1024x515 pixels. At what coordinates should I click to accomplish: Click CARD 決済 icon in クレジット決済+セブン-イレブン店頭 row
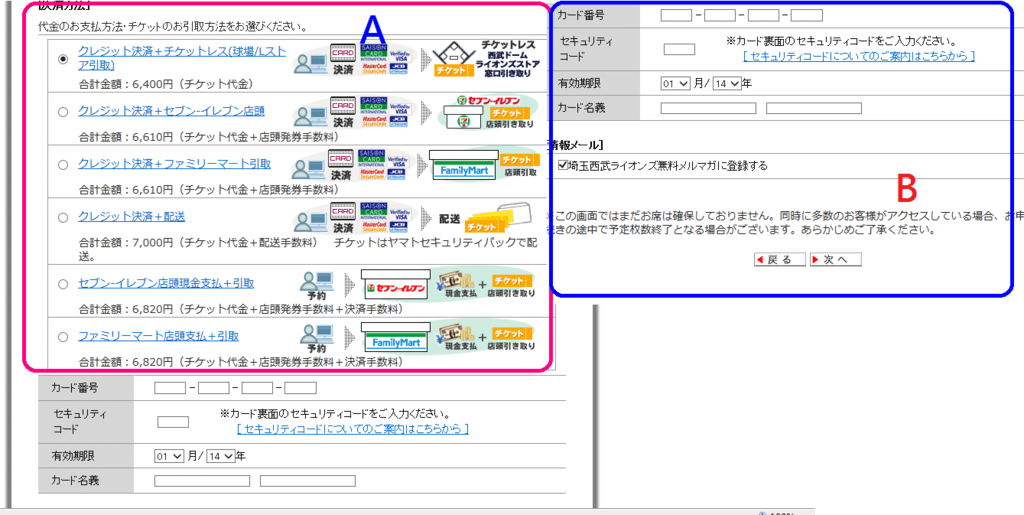[343, 112]
